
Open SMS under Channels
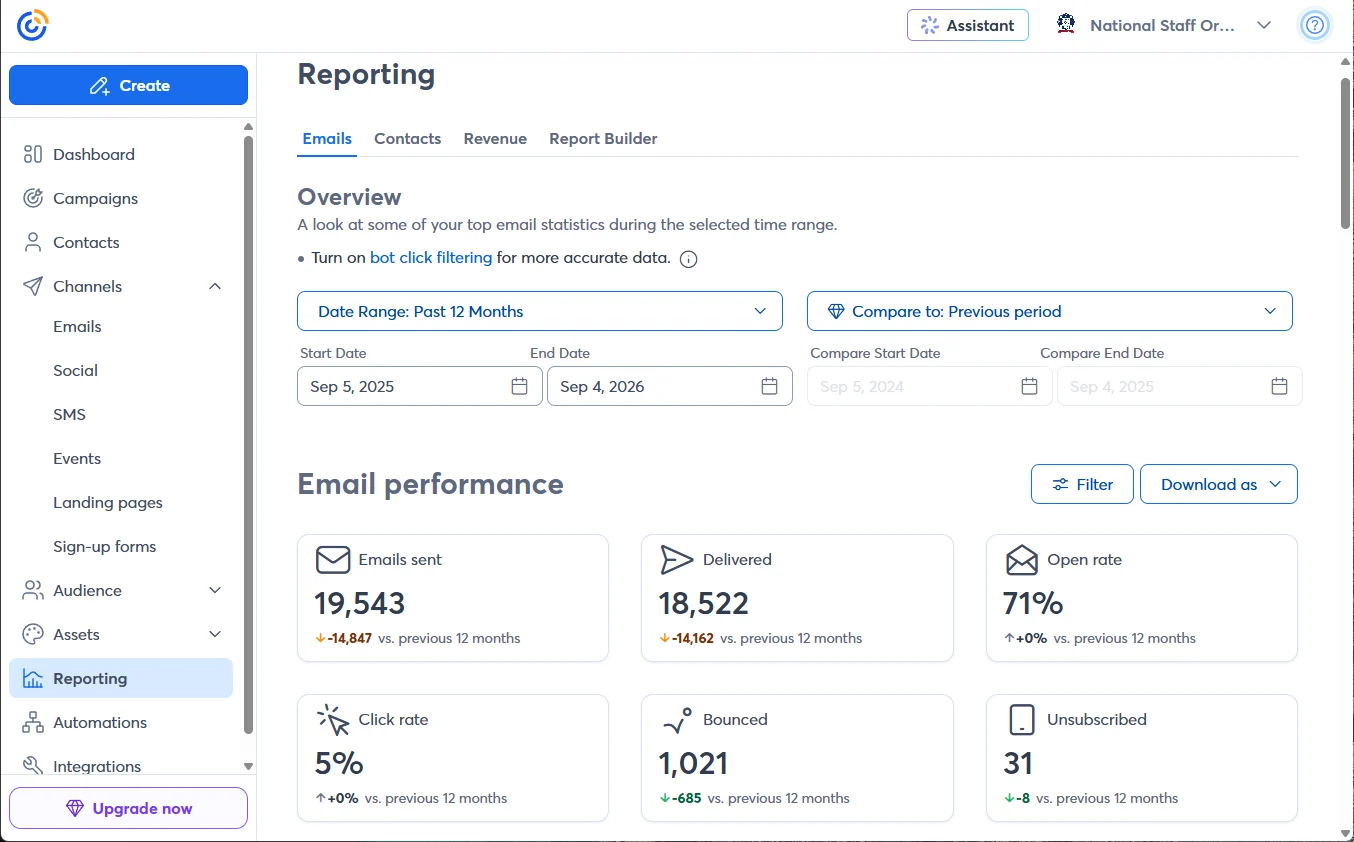[x=69, y=414]
